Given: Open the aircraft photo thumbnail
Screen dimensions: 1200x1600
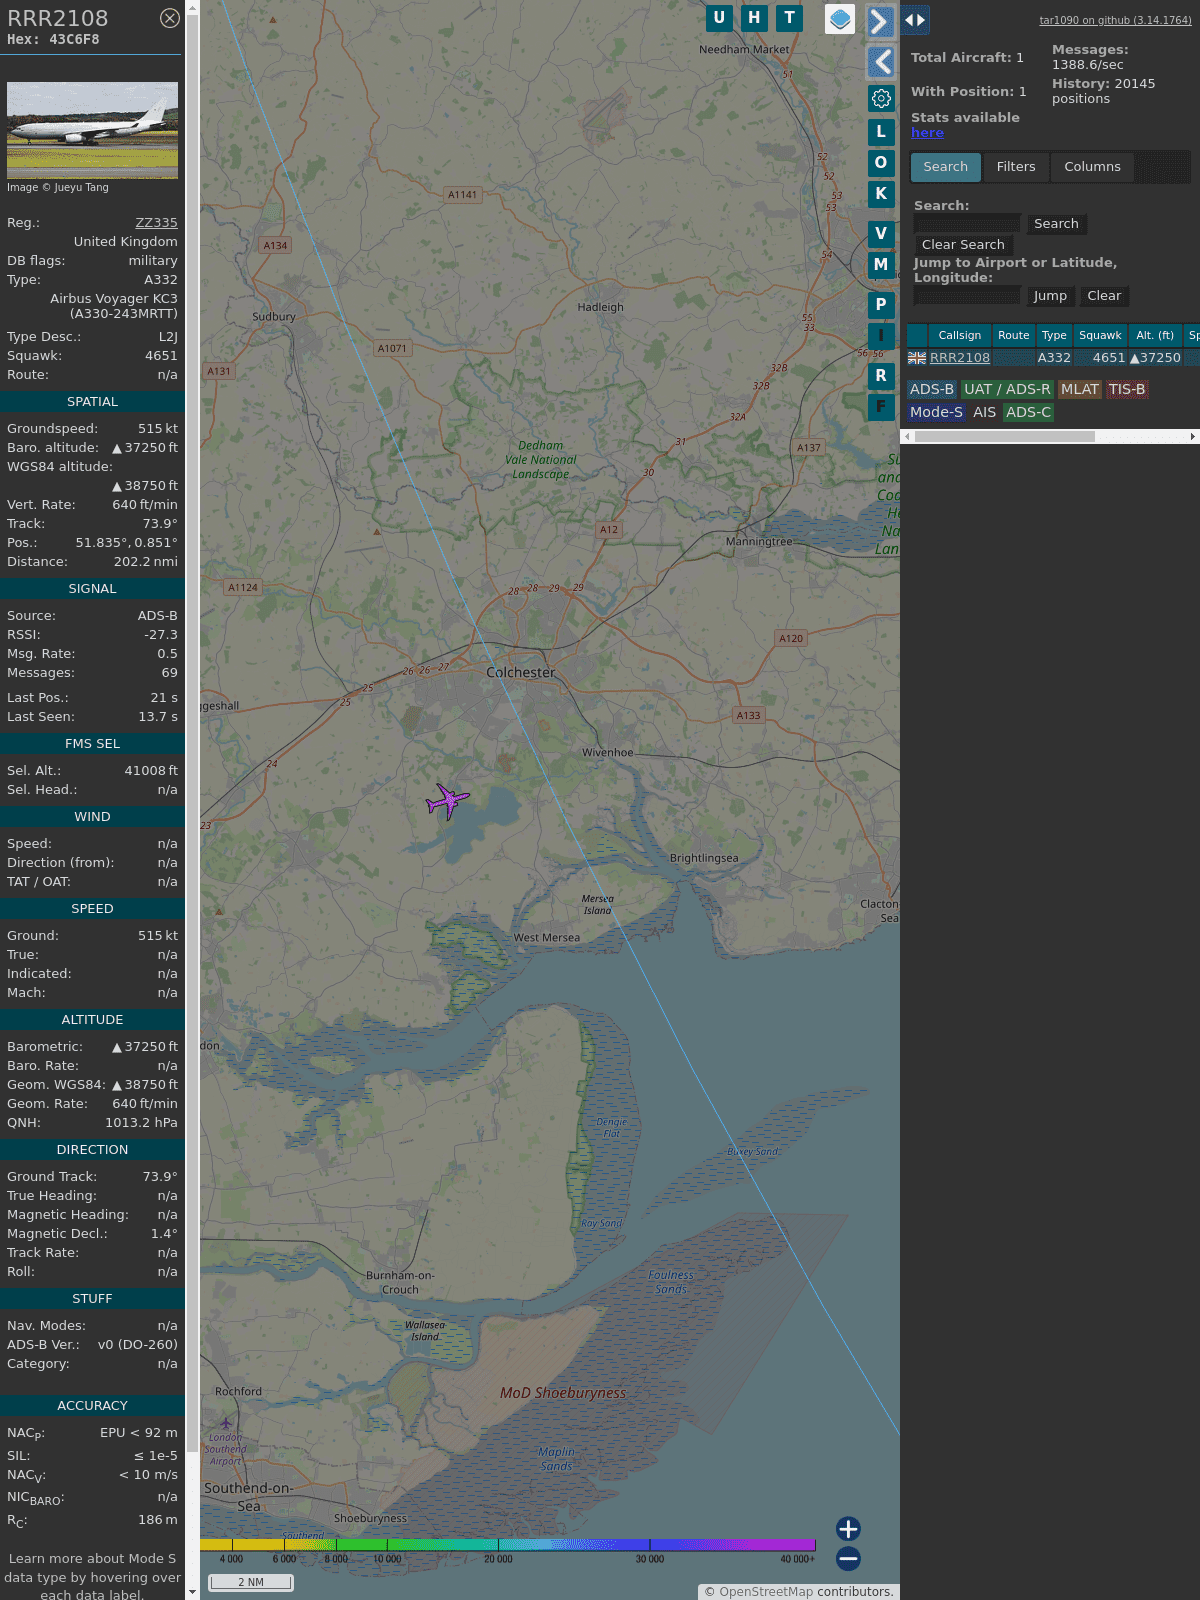Looking at the screenshot, I should tap(92, 130).
